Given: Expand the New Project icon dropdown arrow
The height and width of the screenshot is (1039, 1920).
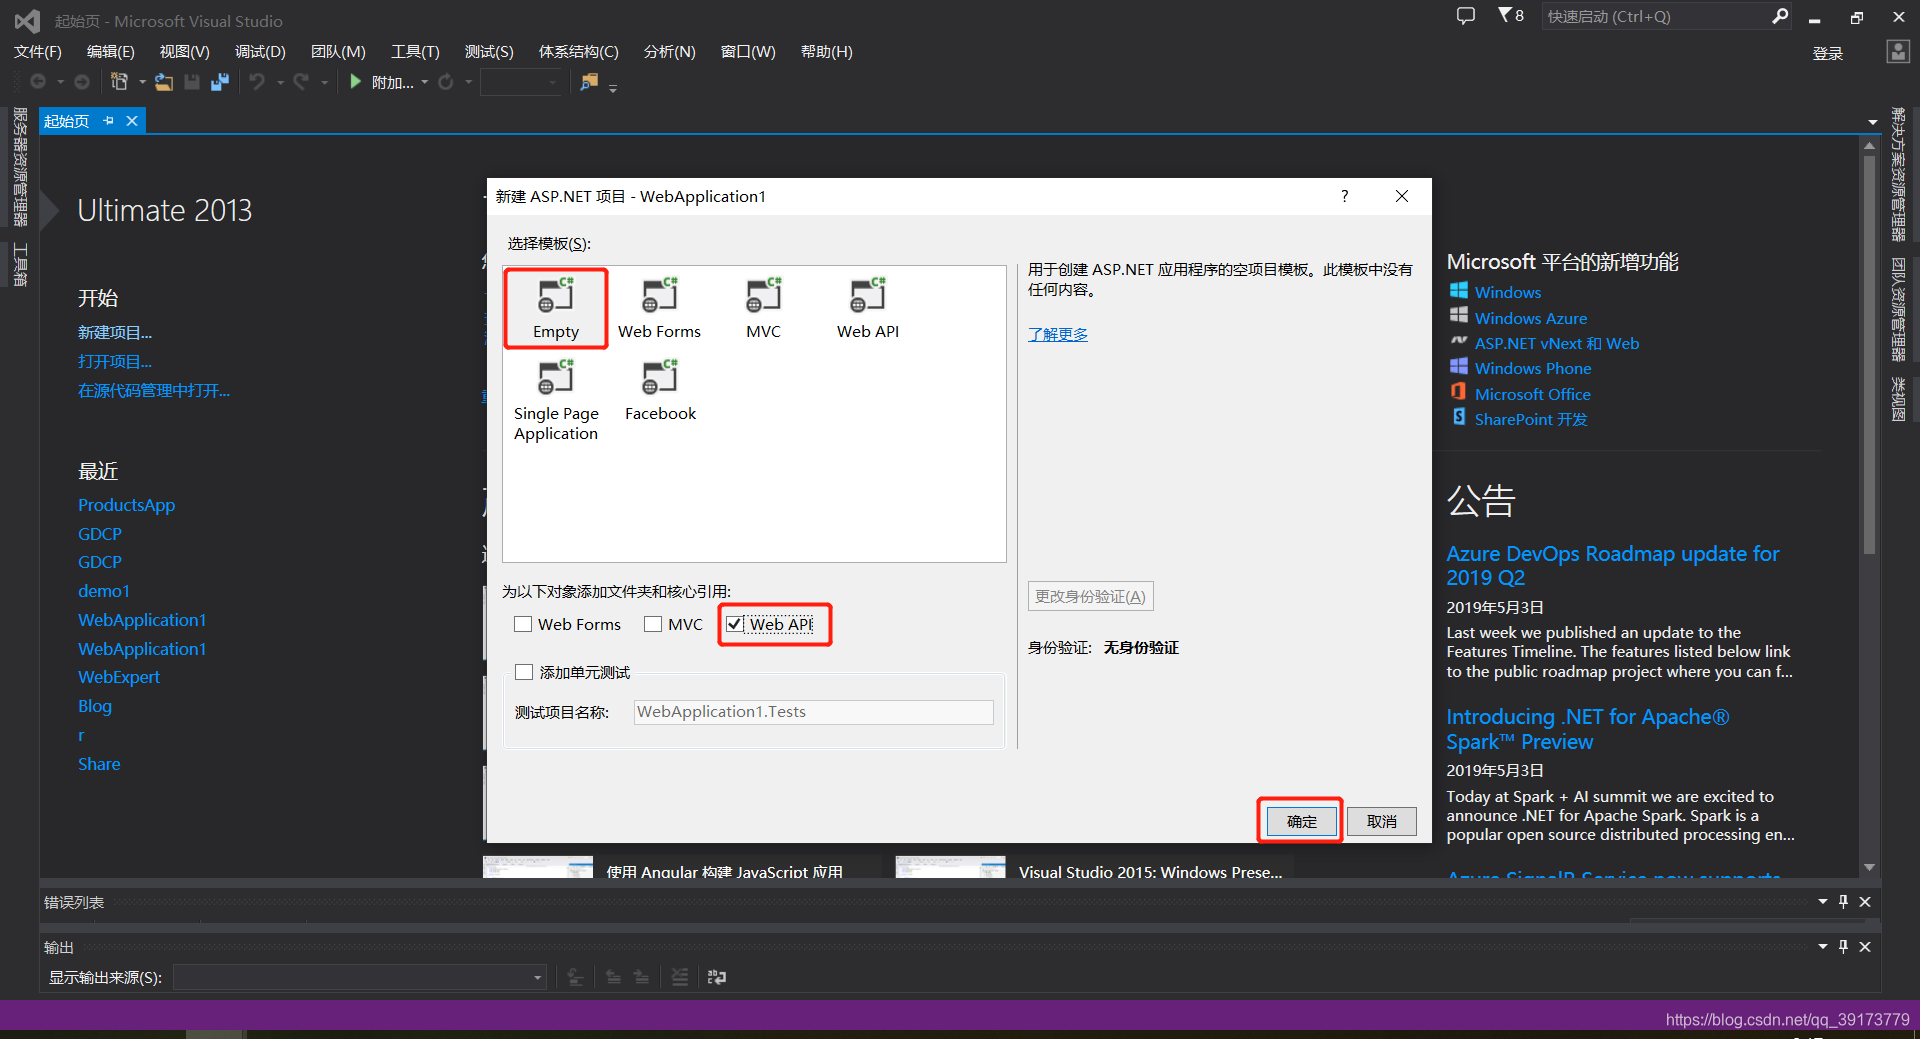Looking at the screenshot, I should pos(142,82).
